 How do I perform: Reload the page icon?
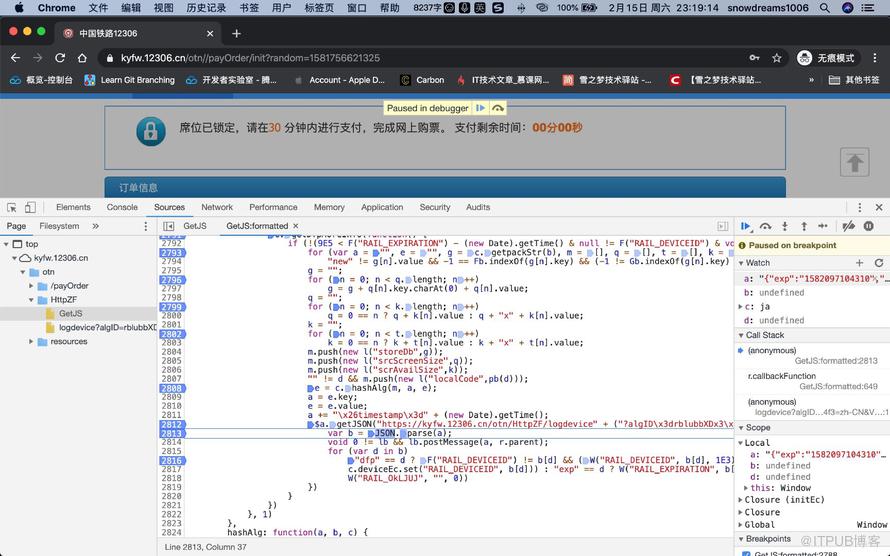coord(60,58)
